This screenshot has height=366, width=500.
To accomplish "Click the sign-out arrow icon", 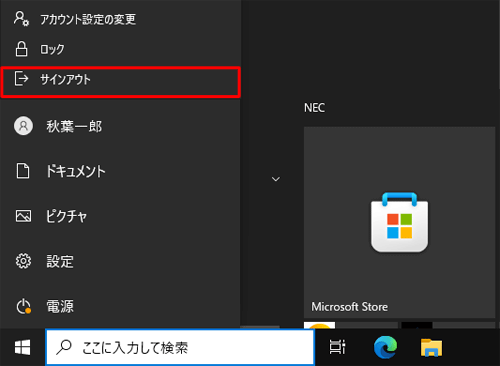I will [21, 79].
